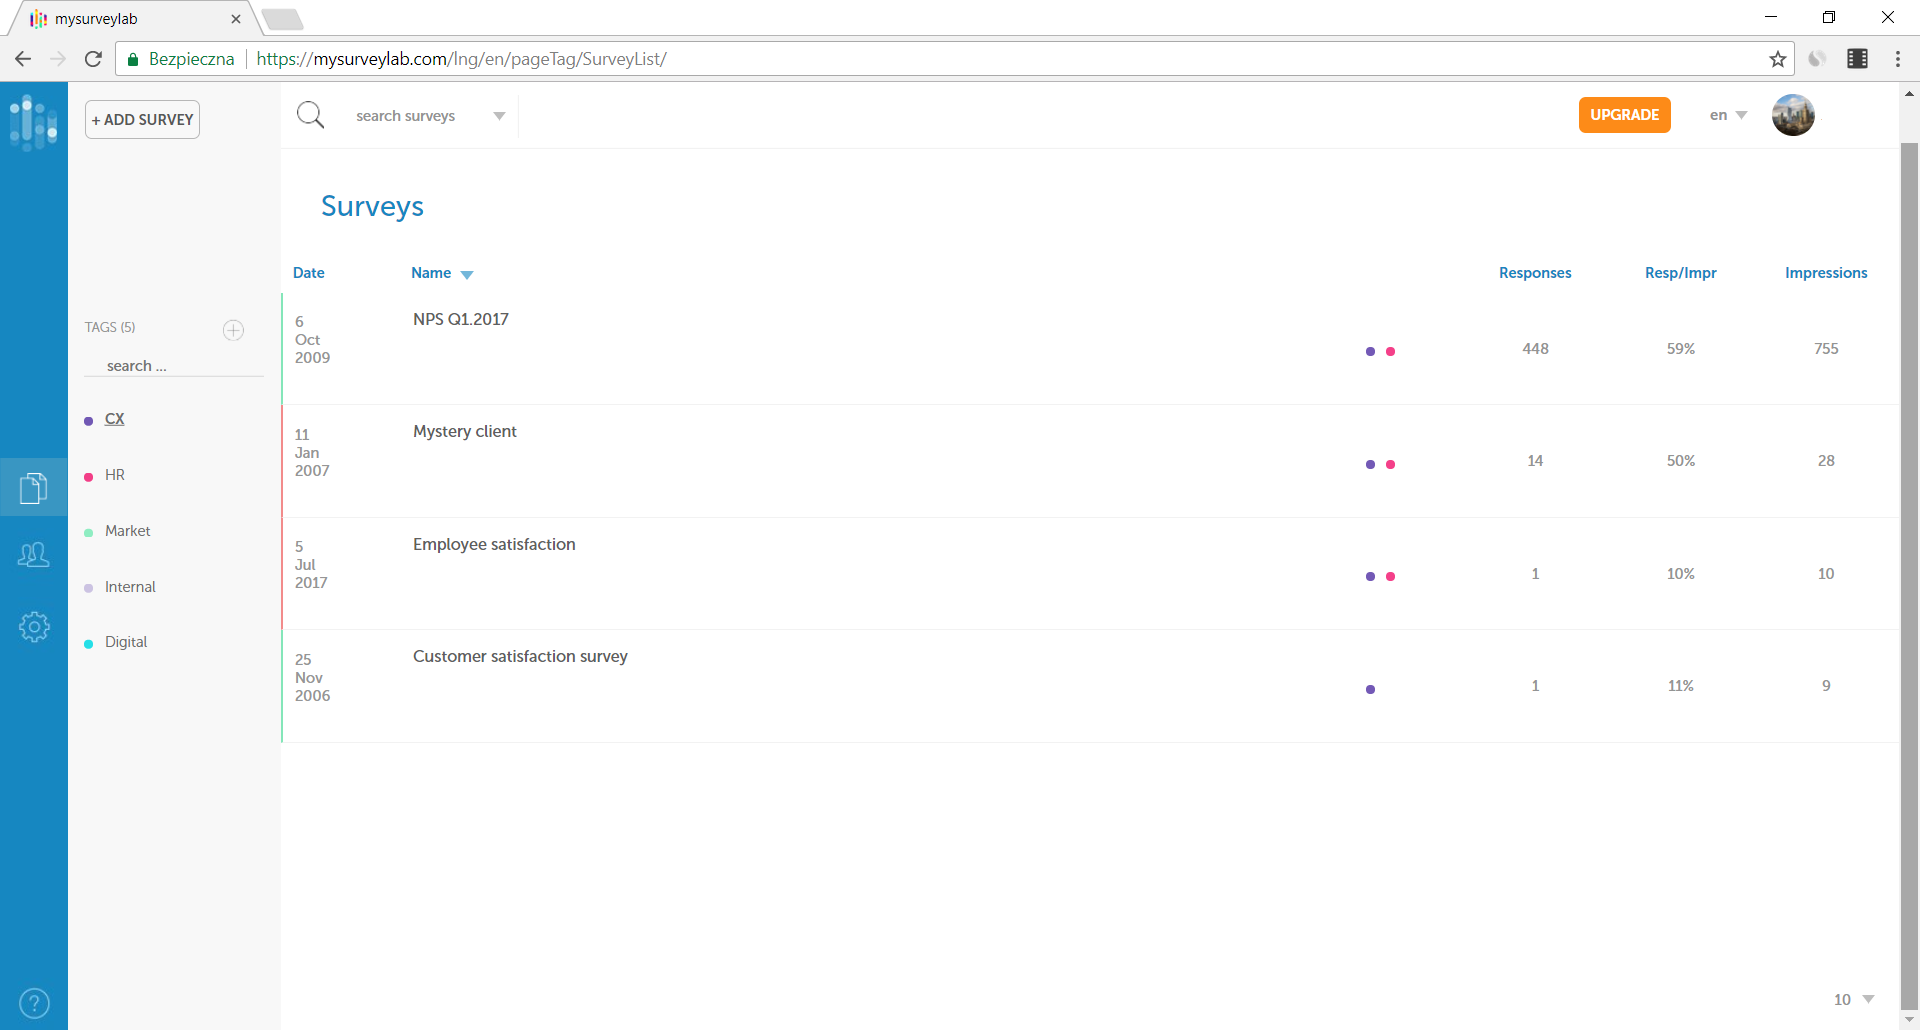
Task: Click the purple tag dot on Employee satisfaction
Action: (1370, 577)
